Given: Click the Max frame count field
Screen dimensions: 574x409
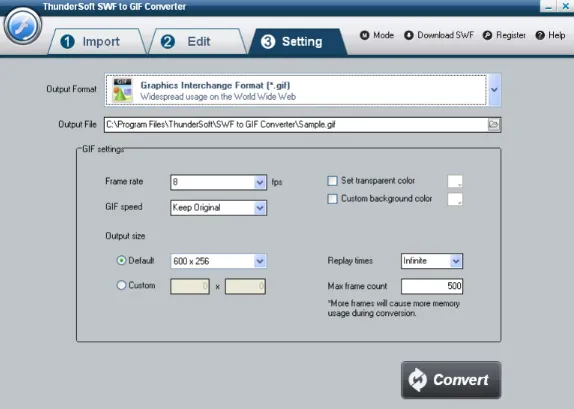Looking at the screenshot, I should tap(432, 286).
